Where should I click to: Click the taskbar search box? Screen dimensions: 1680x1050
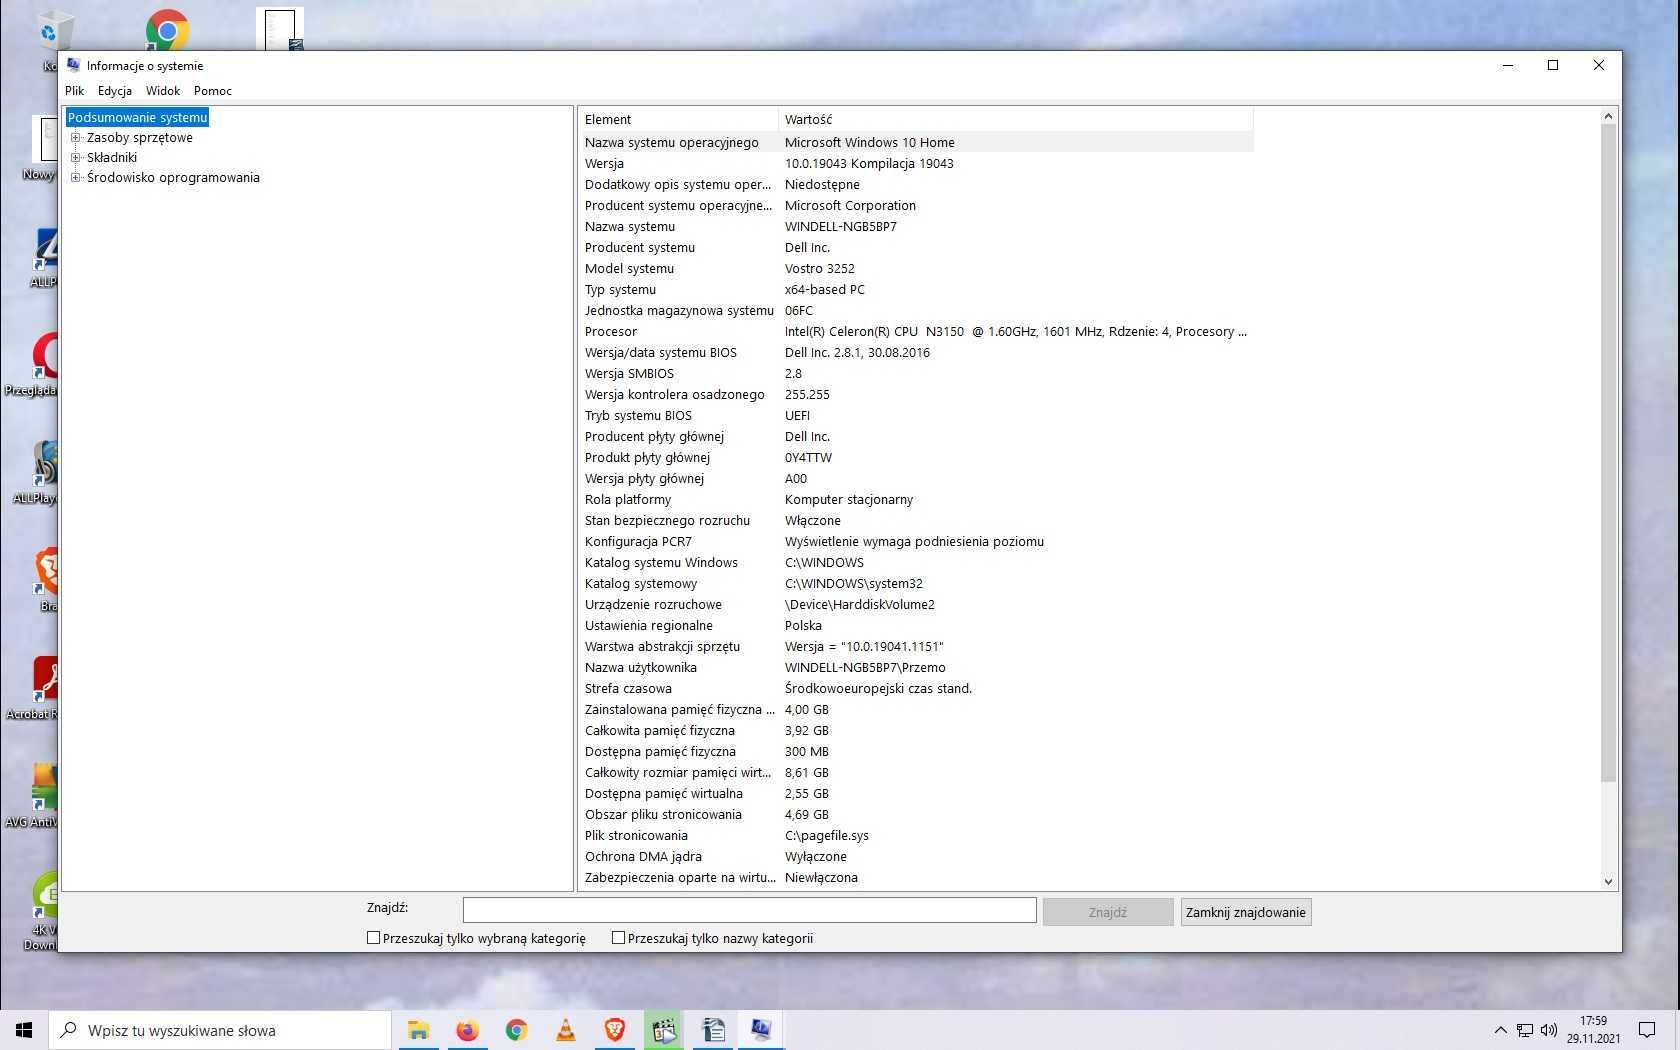point(220,1030)
